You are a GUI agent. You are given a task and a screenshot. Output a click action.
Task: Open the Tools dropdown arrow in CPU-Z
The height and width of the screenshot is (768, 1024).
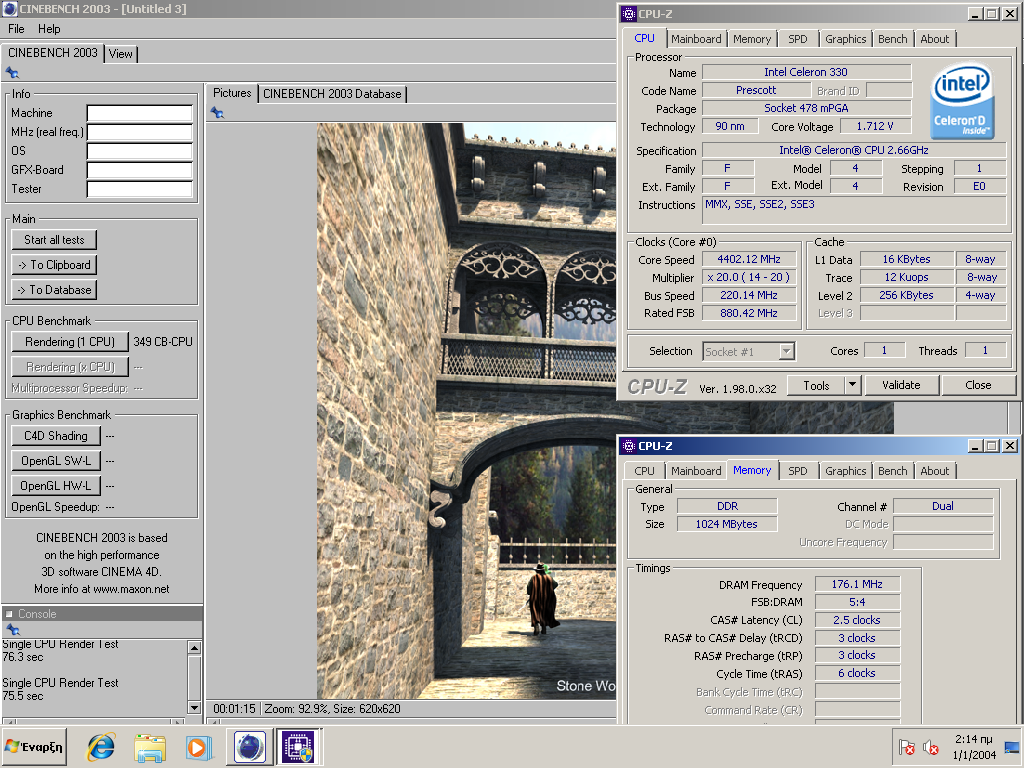[x=852, y=385]
